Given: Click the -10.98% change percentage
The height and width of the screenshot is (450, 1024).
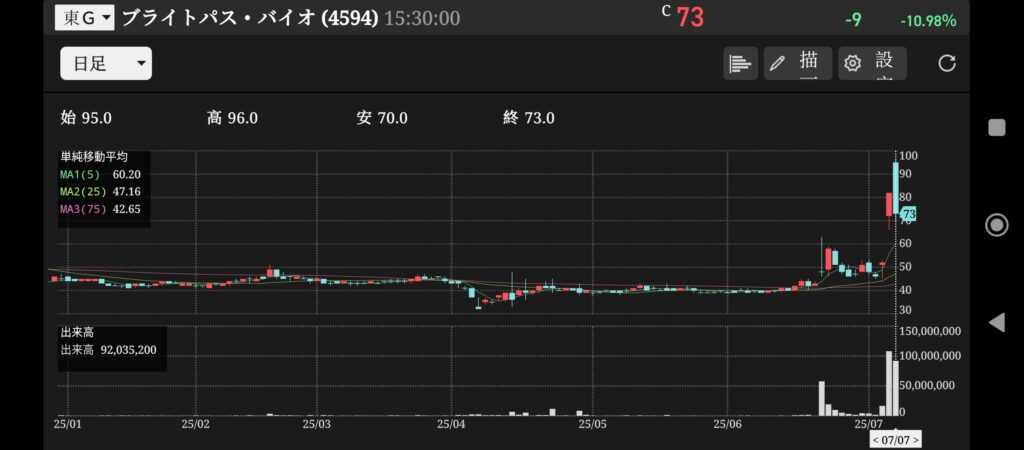Looking at the screenshot, I should pyautogui.click(x=928, y=21).
